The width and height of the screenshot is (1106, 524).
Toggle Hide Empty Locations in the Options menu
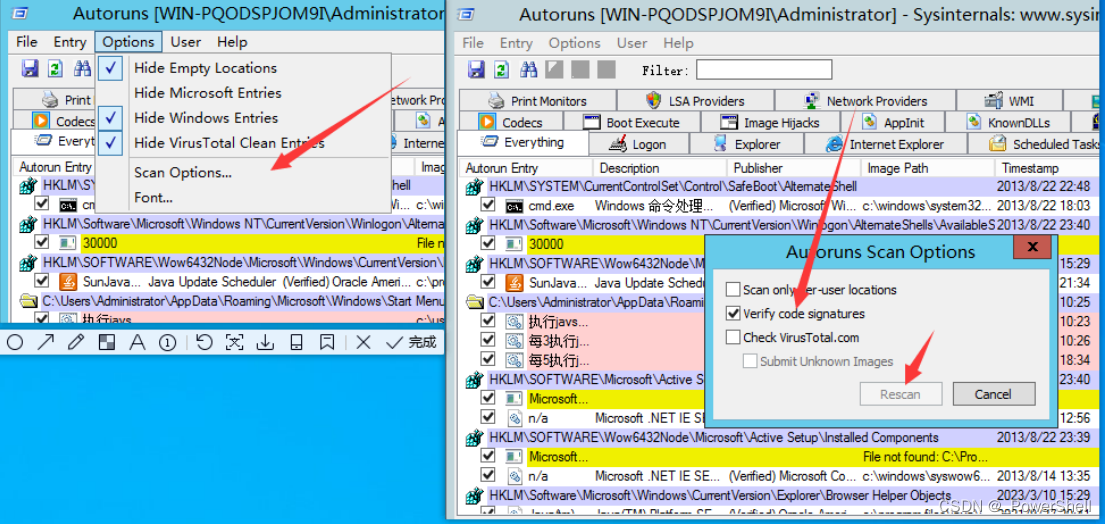[243, 68]
